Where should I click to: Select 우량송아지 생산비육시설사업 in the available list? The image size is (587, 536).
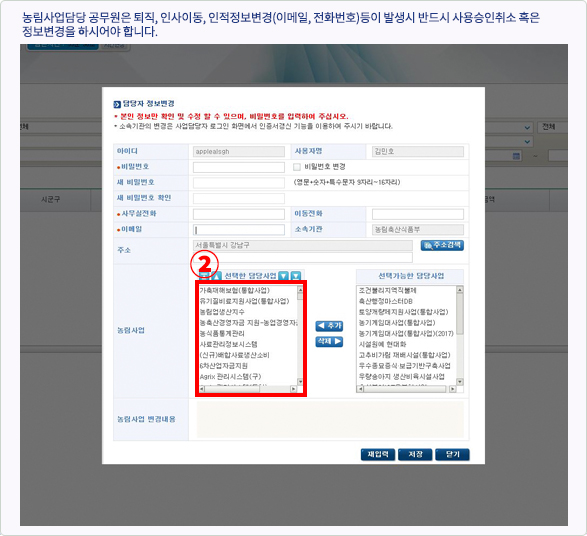pyautogui.click(x=402, y=377)
